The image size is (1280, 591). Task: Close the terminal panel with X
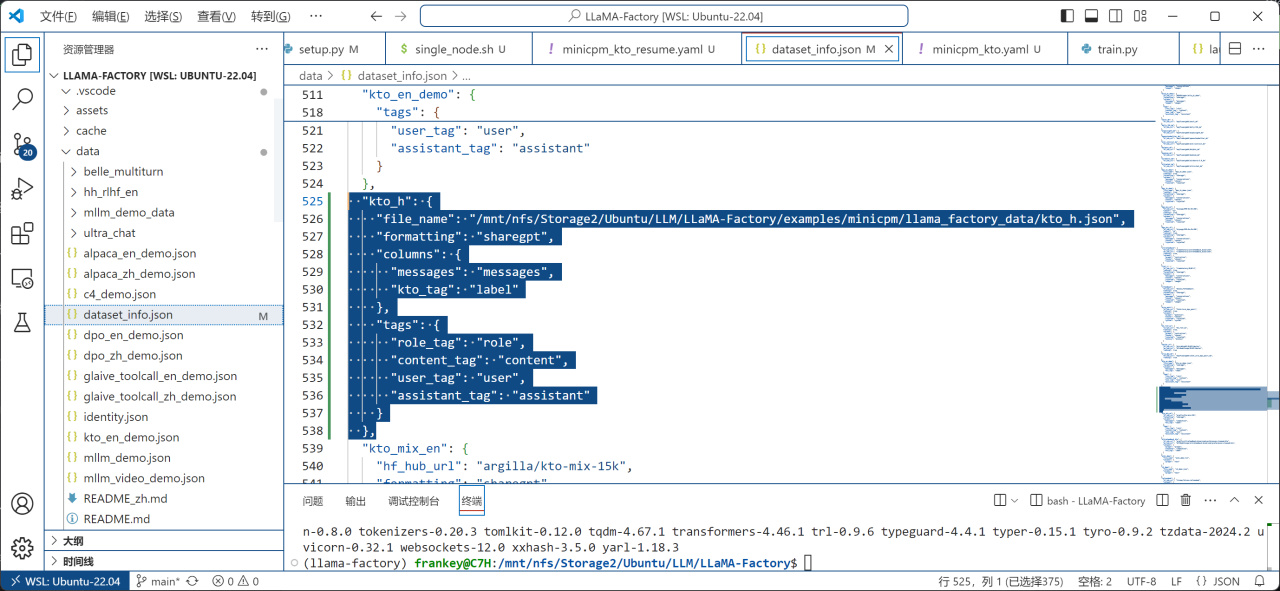1258,500
